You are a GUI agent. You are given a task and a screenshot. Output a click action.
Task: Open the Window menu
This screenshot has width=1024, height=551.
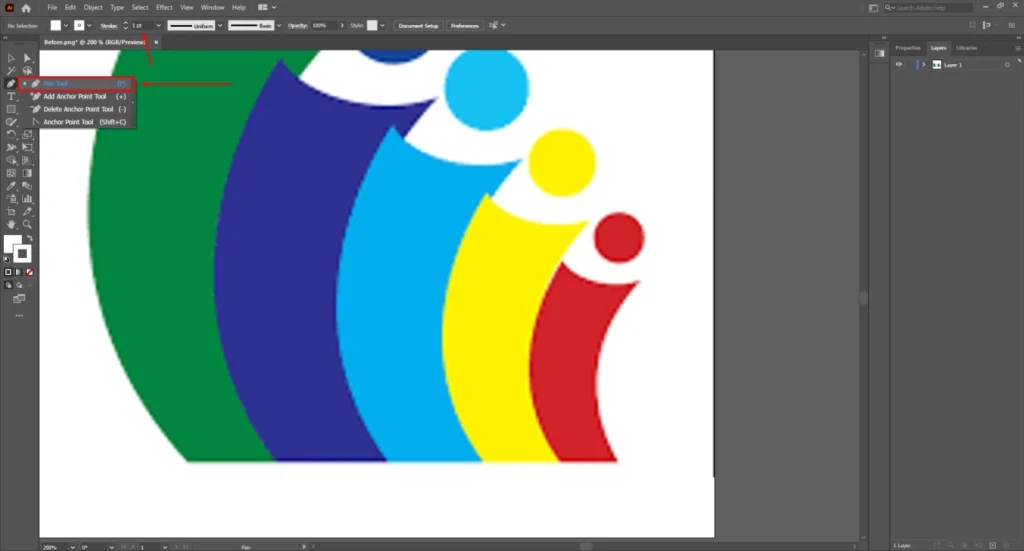(212, 7)
